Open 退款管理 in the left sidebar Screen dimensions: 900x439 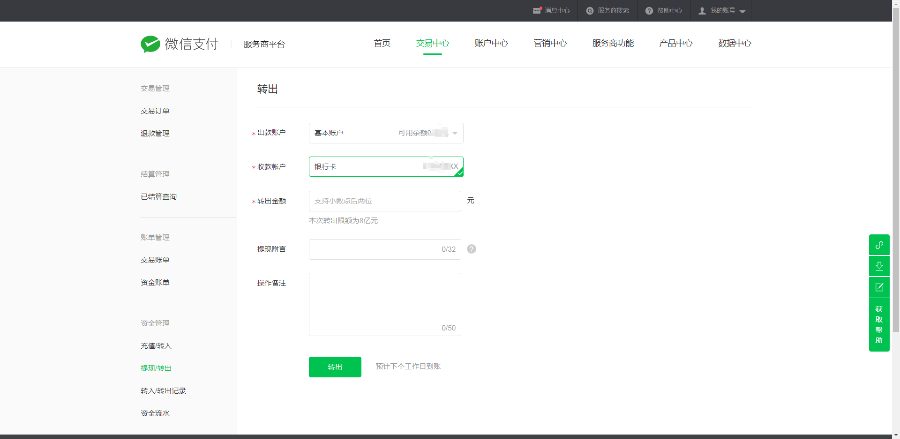pyautogui.click(x=155, y=133)
